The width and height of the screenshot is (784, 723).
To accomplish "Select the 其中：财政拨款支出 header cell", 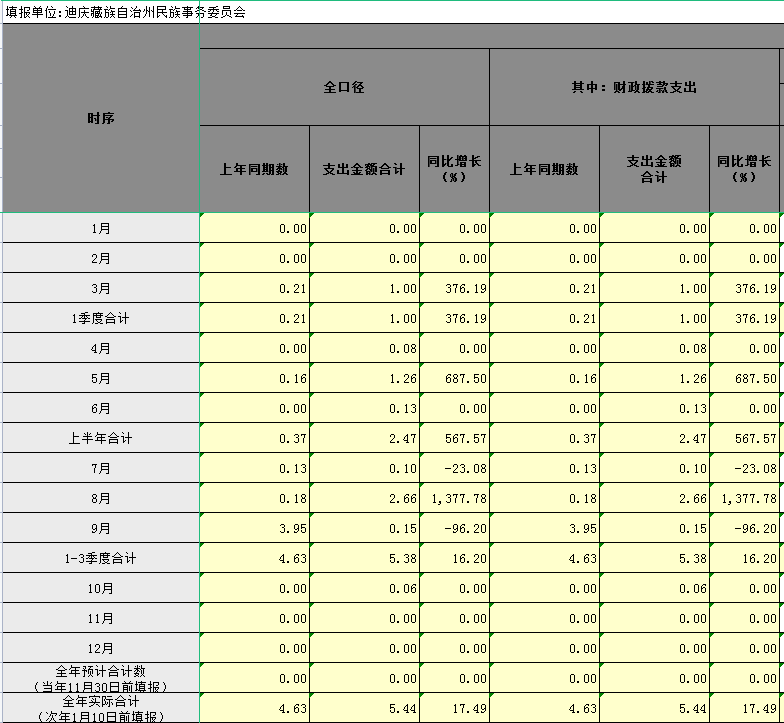I will pos(627,87).
